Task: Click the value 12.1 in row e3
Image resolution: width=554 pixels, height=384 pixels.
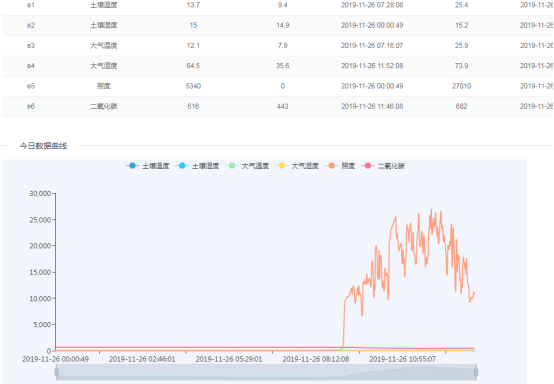Action: (x=193, y=45)
